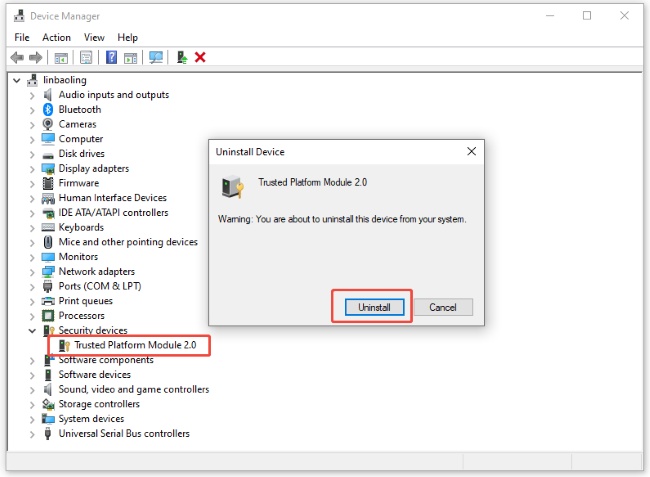The image size is (650, 477).
Task: Expand the Ports (COM & LPT) chevron
Action: tap(32, 287)
